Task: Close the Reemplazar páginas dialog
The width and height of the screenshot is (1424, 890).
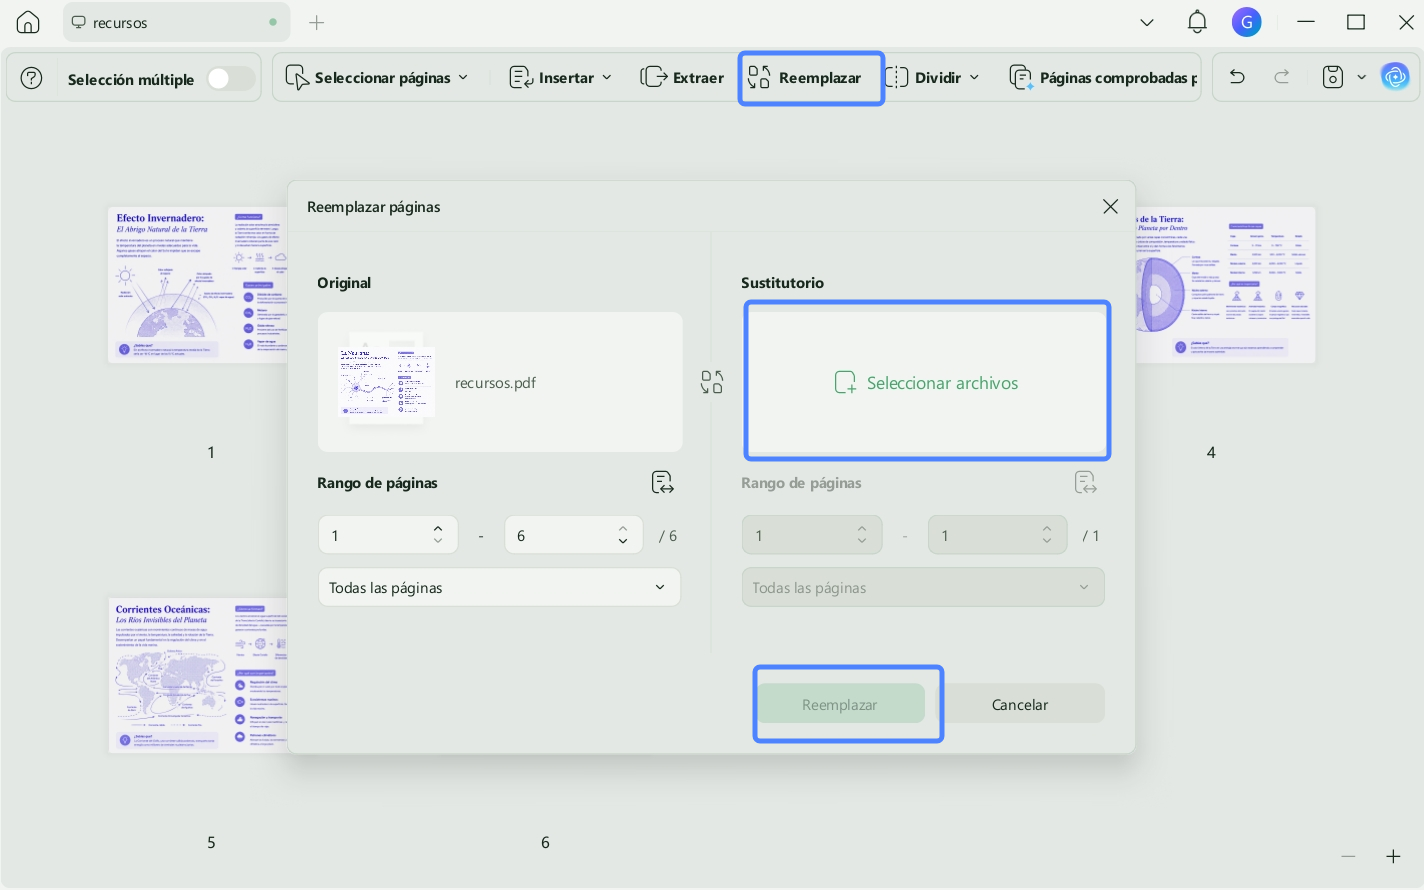Action: [1110, 206]
